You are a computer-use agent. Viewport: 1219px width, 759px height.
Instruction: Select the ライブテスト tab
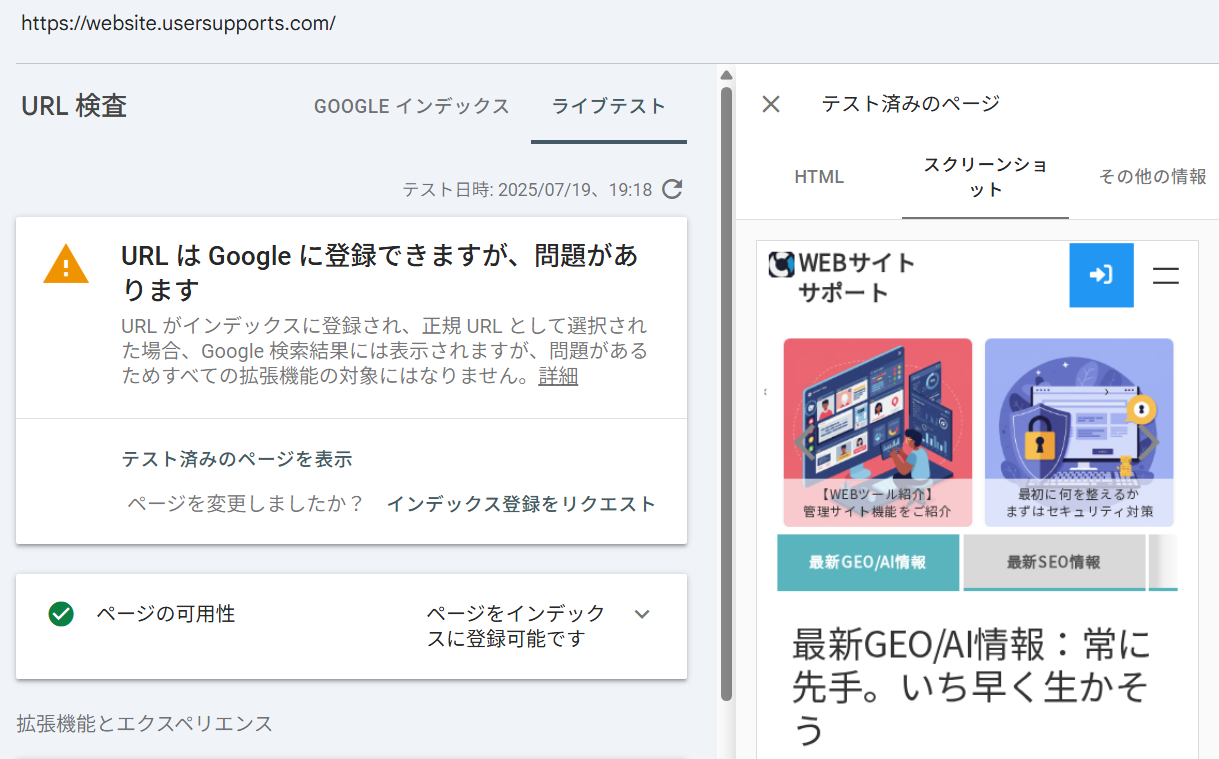(x=608, y=106)
